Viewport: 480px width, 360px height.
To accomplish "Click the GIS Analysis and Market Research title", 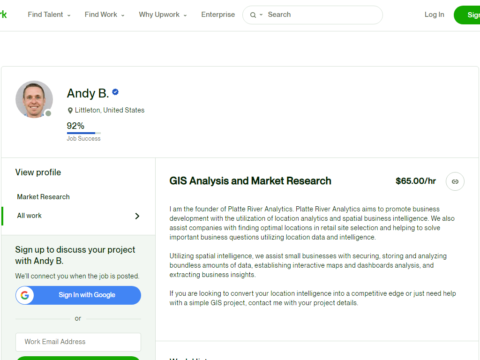I will pos(250,181).
